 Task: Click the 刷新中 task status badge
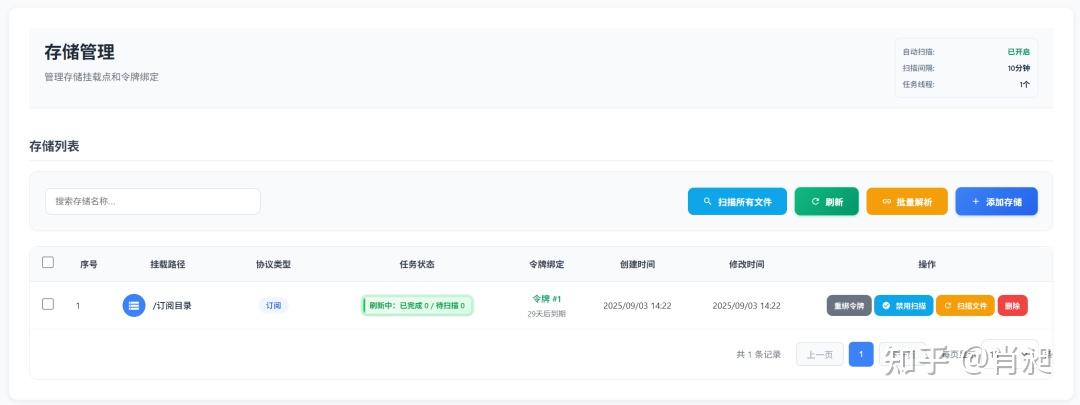pos(417,306)
